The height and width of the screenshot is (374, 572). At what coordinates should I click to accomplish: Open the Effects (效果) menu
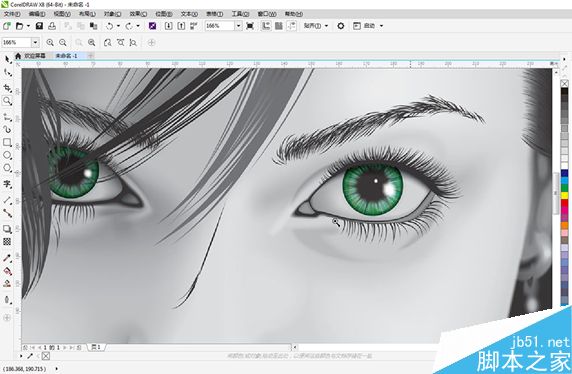pos(138,14)
